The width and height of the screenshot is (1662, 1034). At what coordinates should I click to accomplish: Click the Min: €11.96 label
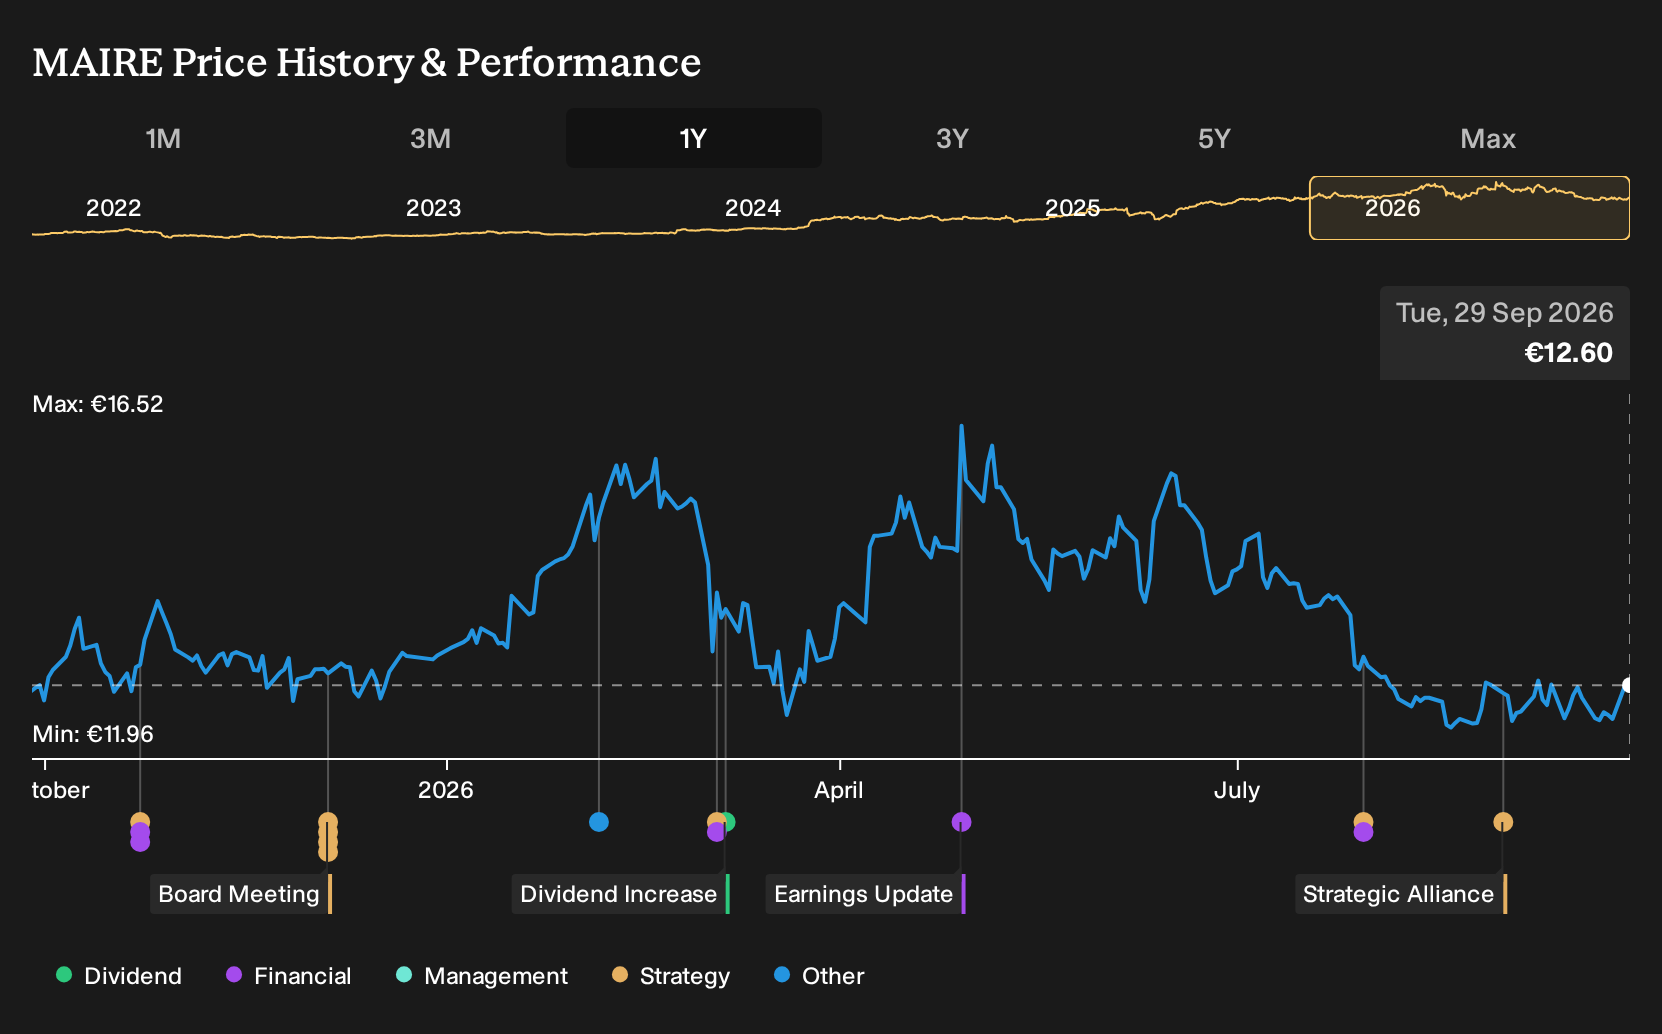click(x=93, y=734)
